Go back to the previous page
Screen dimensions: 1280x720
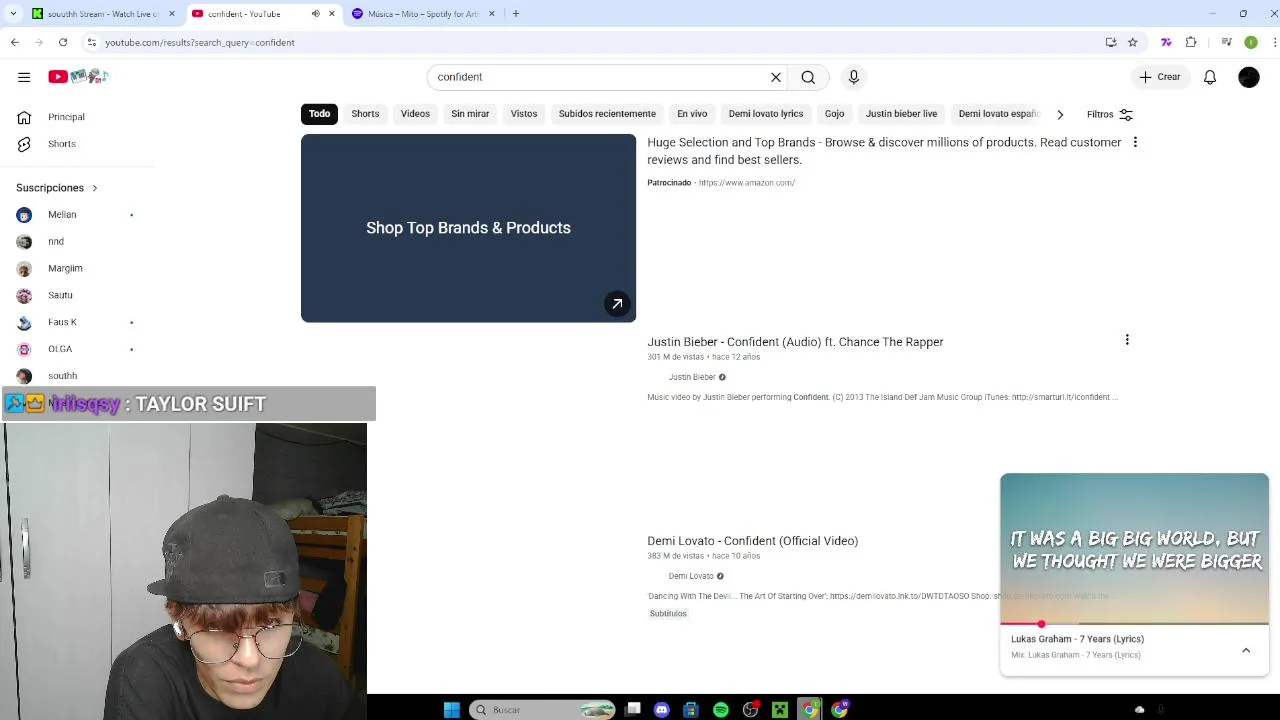pos(15,42)
